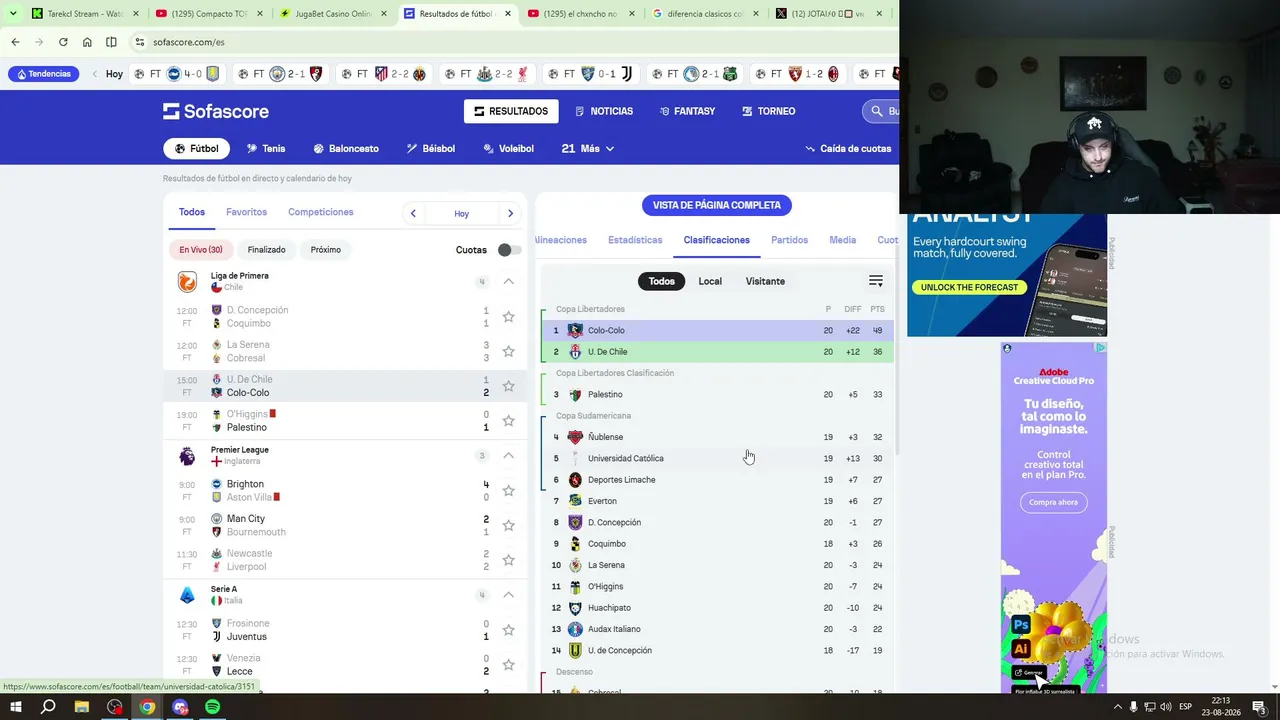Viewport: 1280px width, 720px height.
Task: Open the Premier League crest icon
Action: (x=187, y=456)
